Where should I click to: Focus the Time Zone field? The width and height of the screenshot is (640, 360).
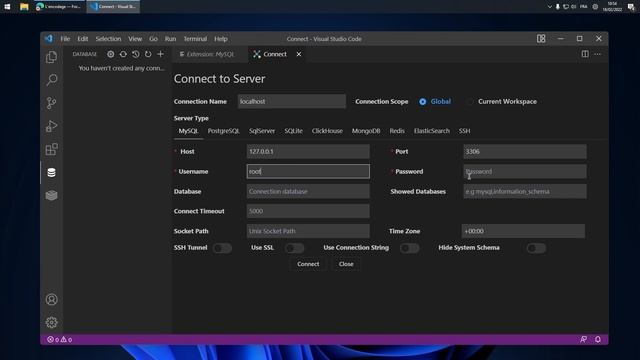(x=523, y=231)
